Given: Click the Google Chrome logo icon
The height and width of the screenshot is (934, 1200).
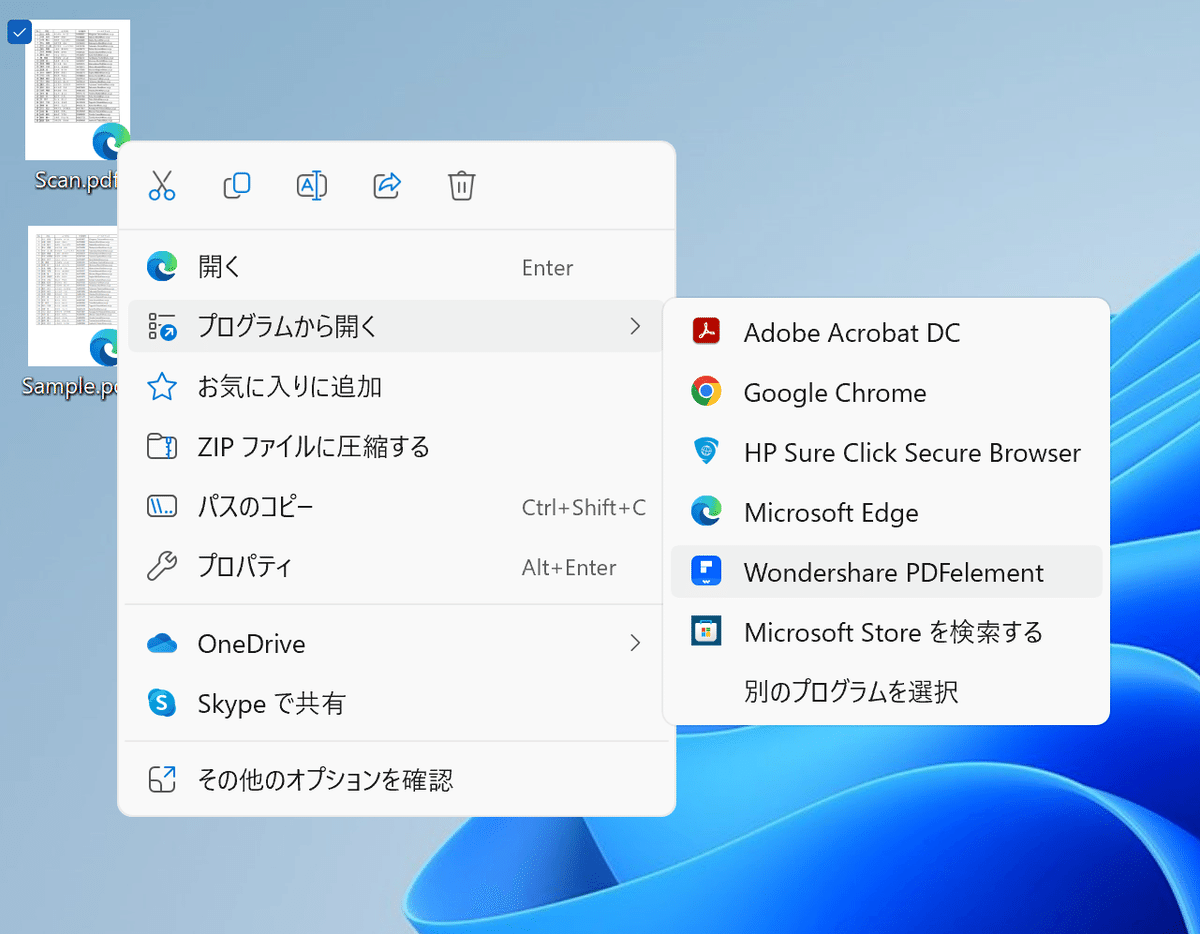Looking at the screenshot, I should pos(706,391).
